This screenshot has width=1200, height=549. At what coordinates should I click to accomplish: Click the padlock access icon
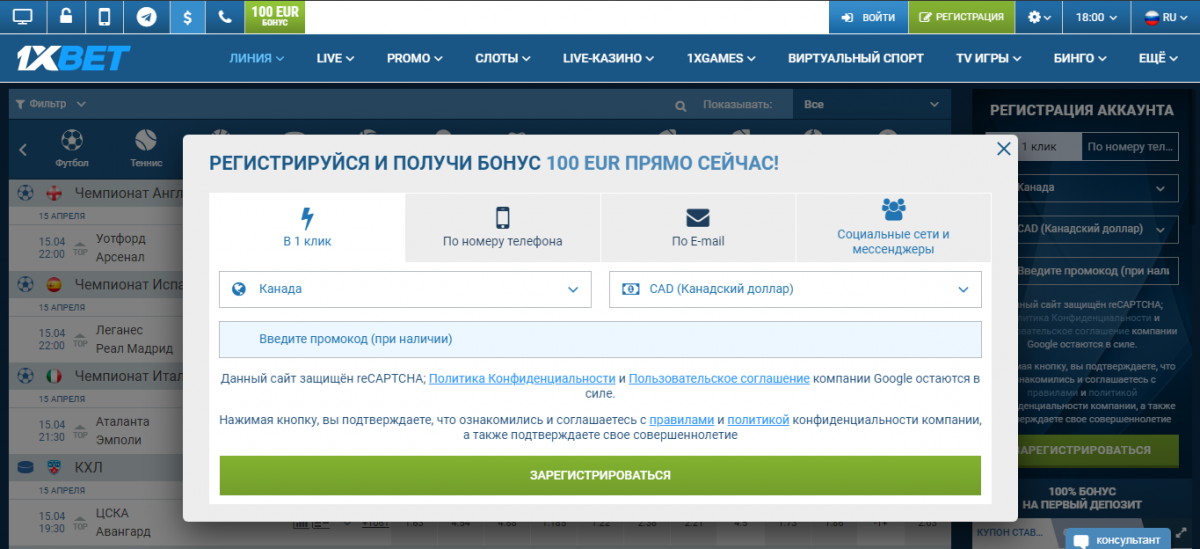tap(65, 17)
